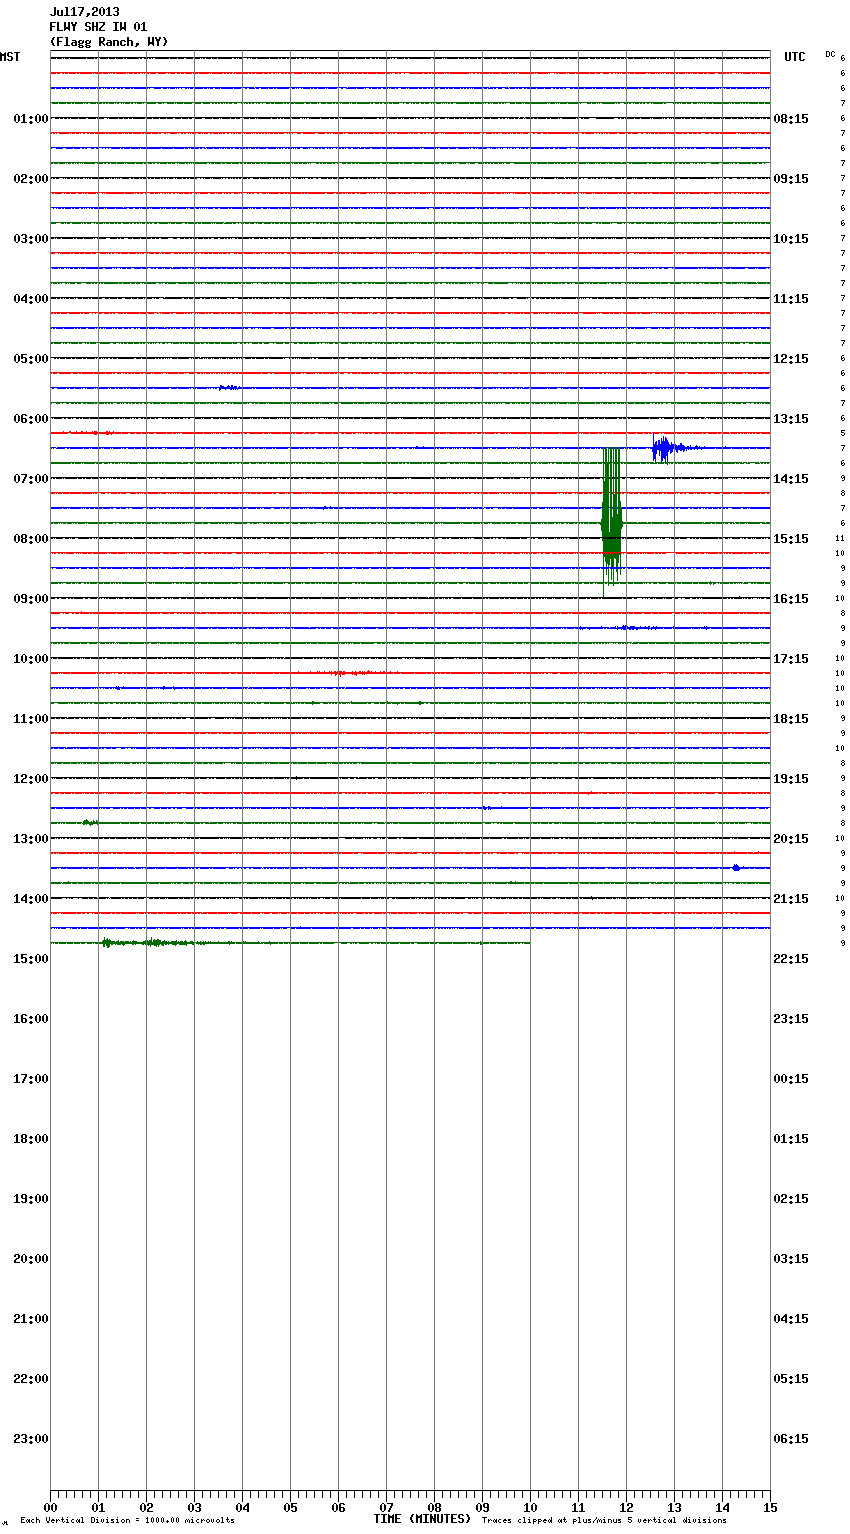Click the '12:00' MST hour label

31,779
